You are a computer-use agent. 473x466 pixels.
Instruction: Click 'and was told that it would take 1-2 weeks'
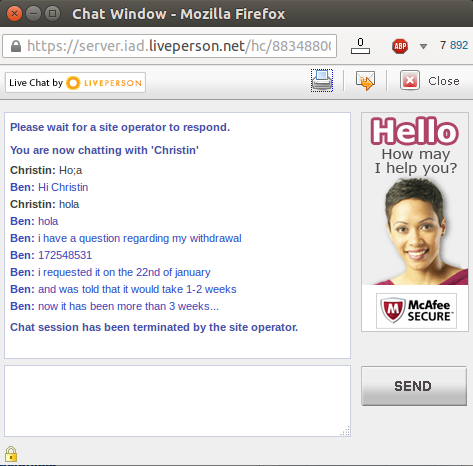[x=137, y=289]
